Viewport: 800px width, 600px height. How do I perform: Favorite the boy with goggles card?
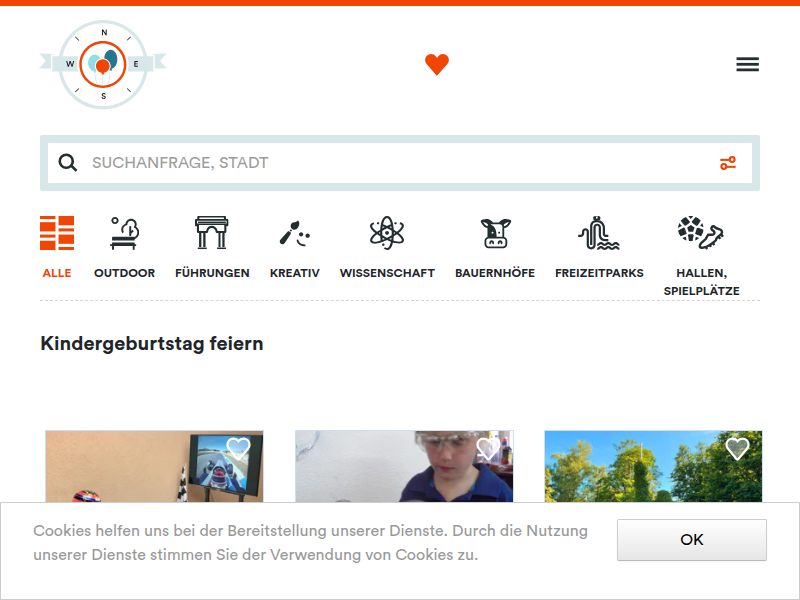coord(488,448)
